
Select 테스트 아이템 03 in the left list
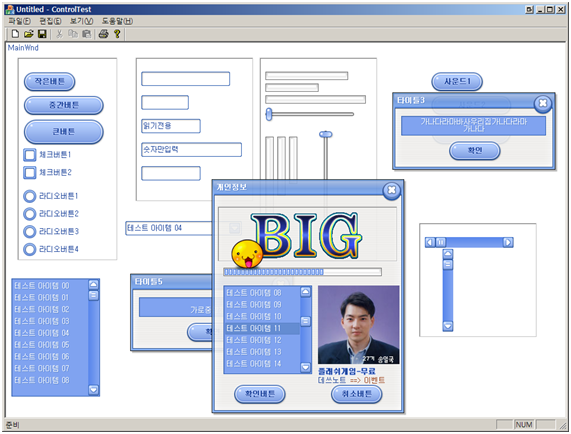pyautogui.click(x=51, y=321)
